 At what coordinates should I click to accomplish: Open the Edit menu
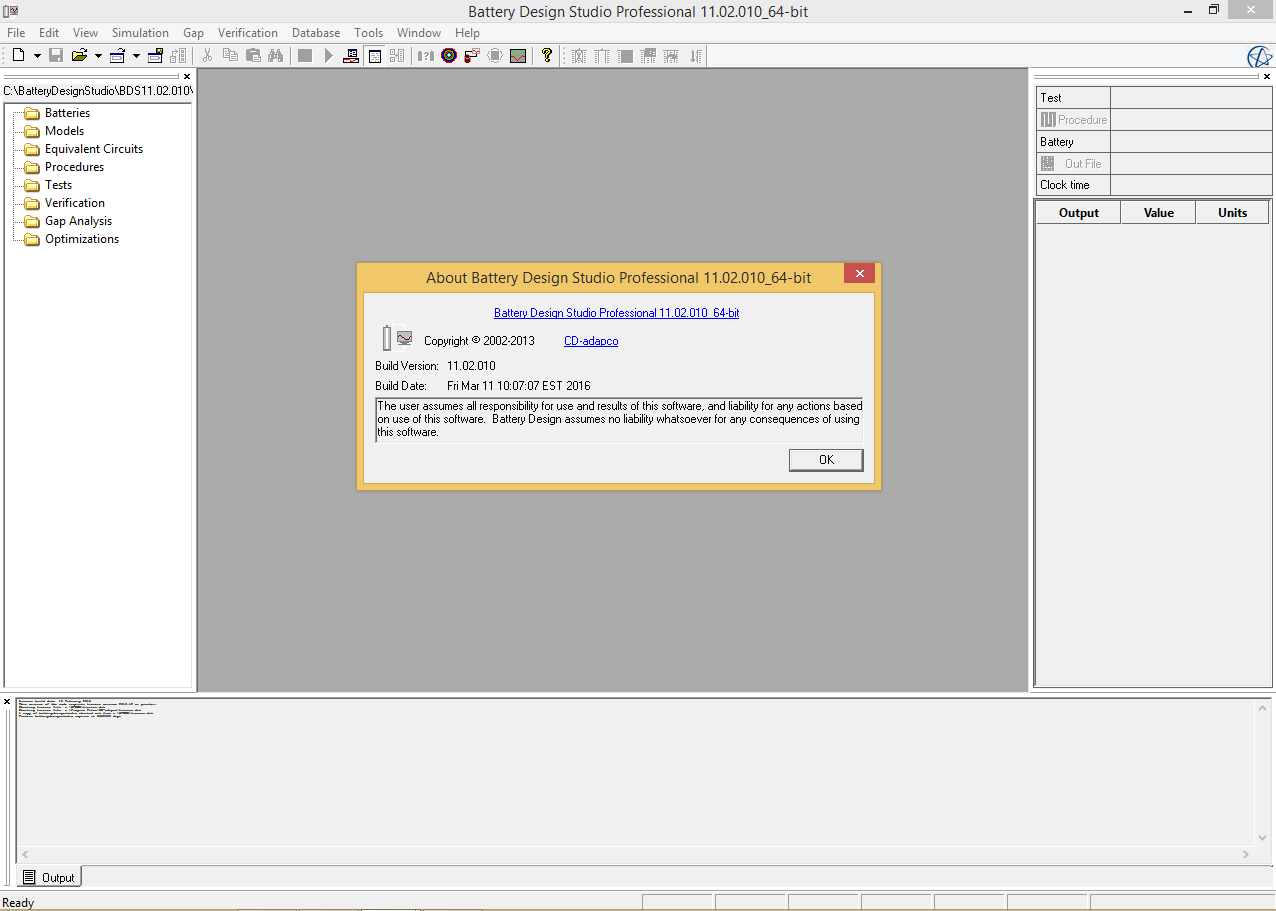pyautogui.click(x=49, y=33)
